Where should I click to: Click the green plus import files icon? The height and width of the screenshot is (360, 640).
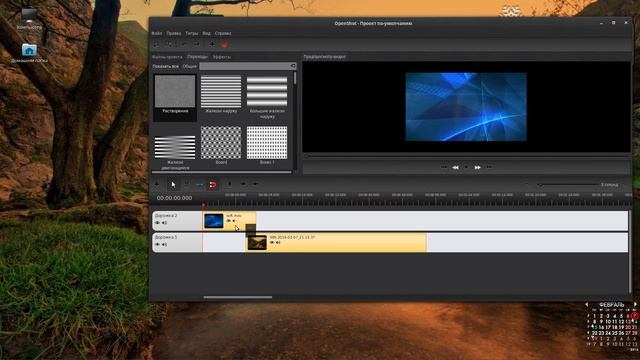[x=212, y=44]
